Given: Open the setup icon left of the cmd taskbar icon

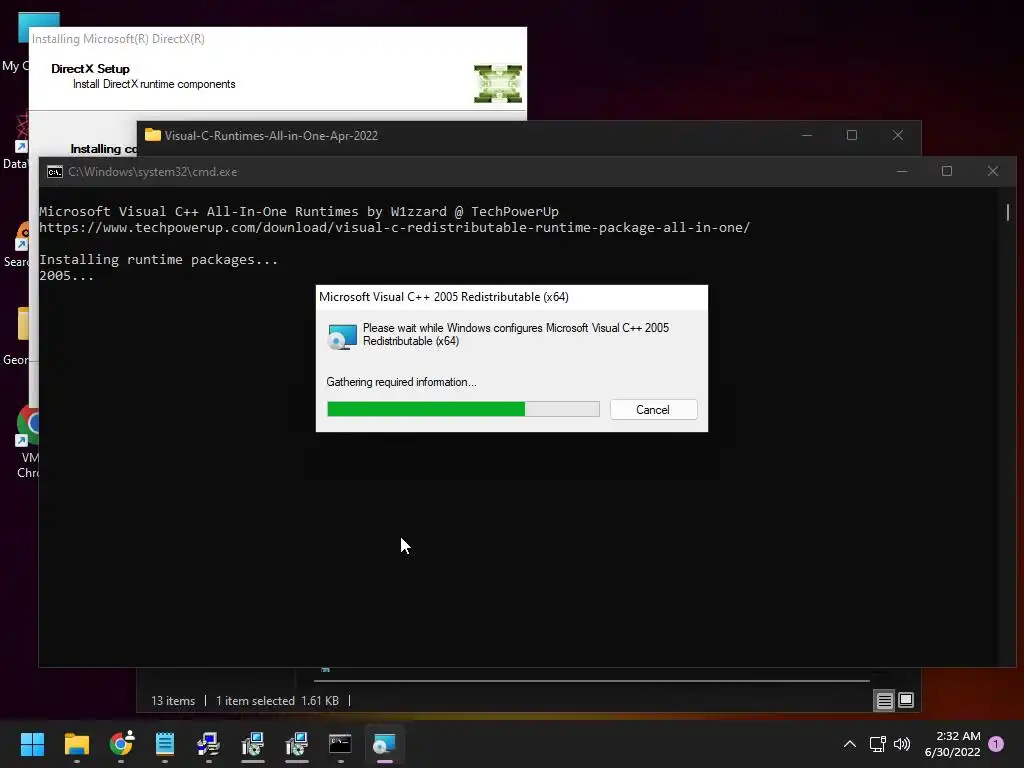Looking at the screenshot, I should click(296, 744).
